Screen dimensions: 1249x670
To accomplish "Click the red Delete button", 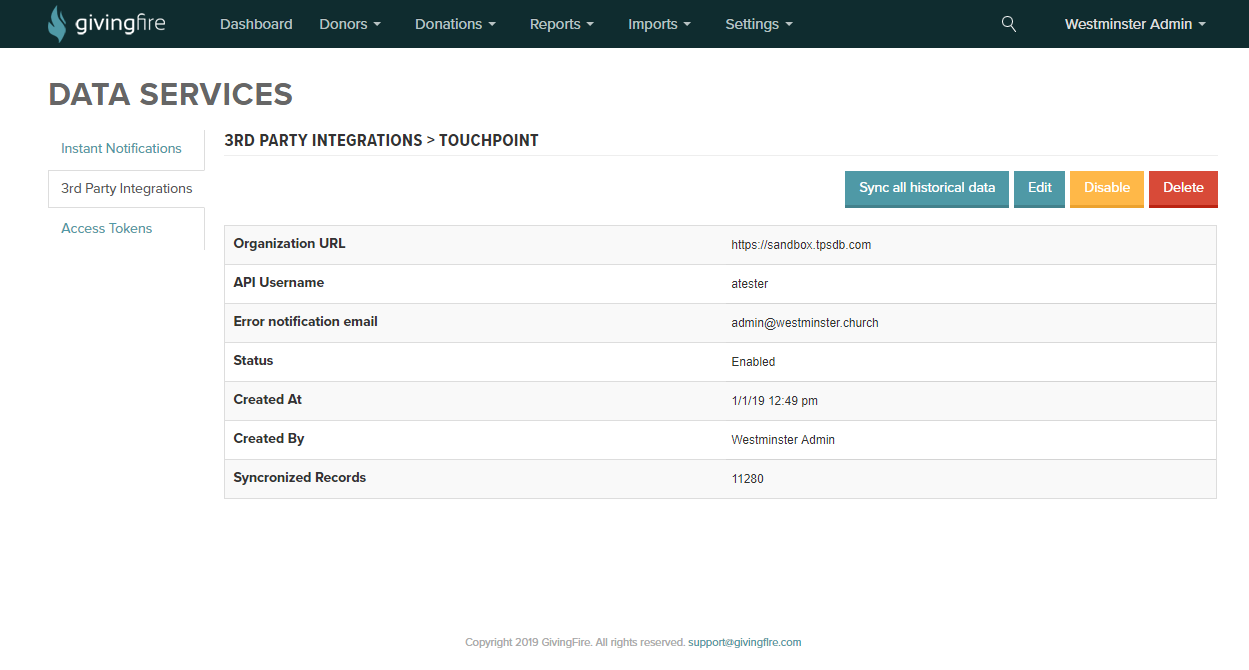I will pyautogui.click(x=1183, y=189).
